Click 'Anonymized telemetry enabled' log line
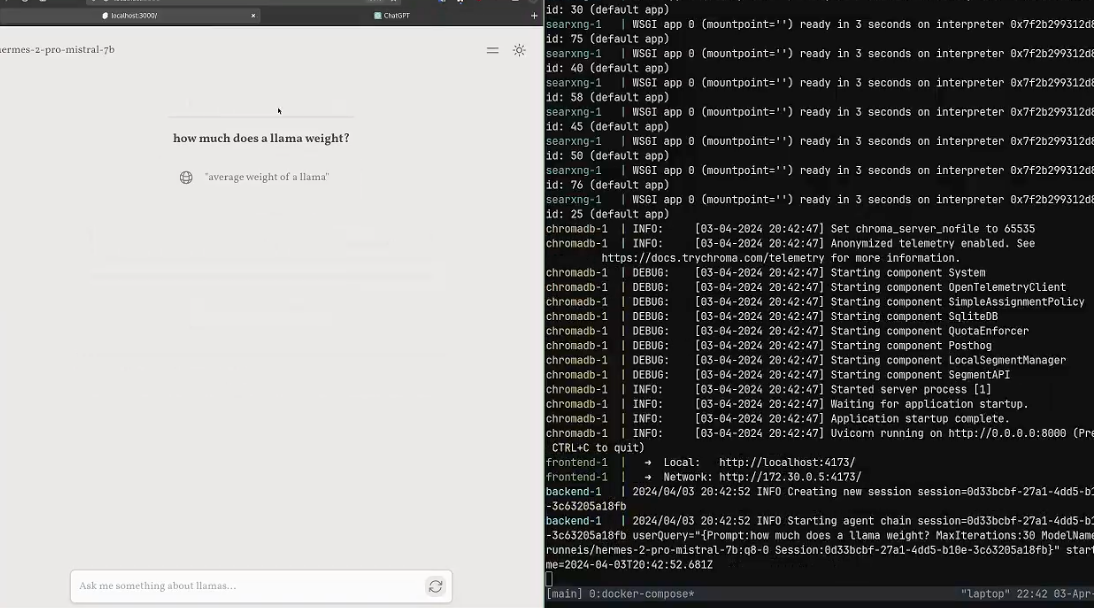The image size is (1094, 608). pyautogui.click(x=790, y=244)
